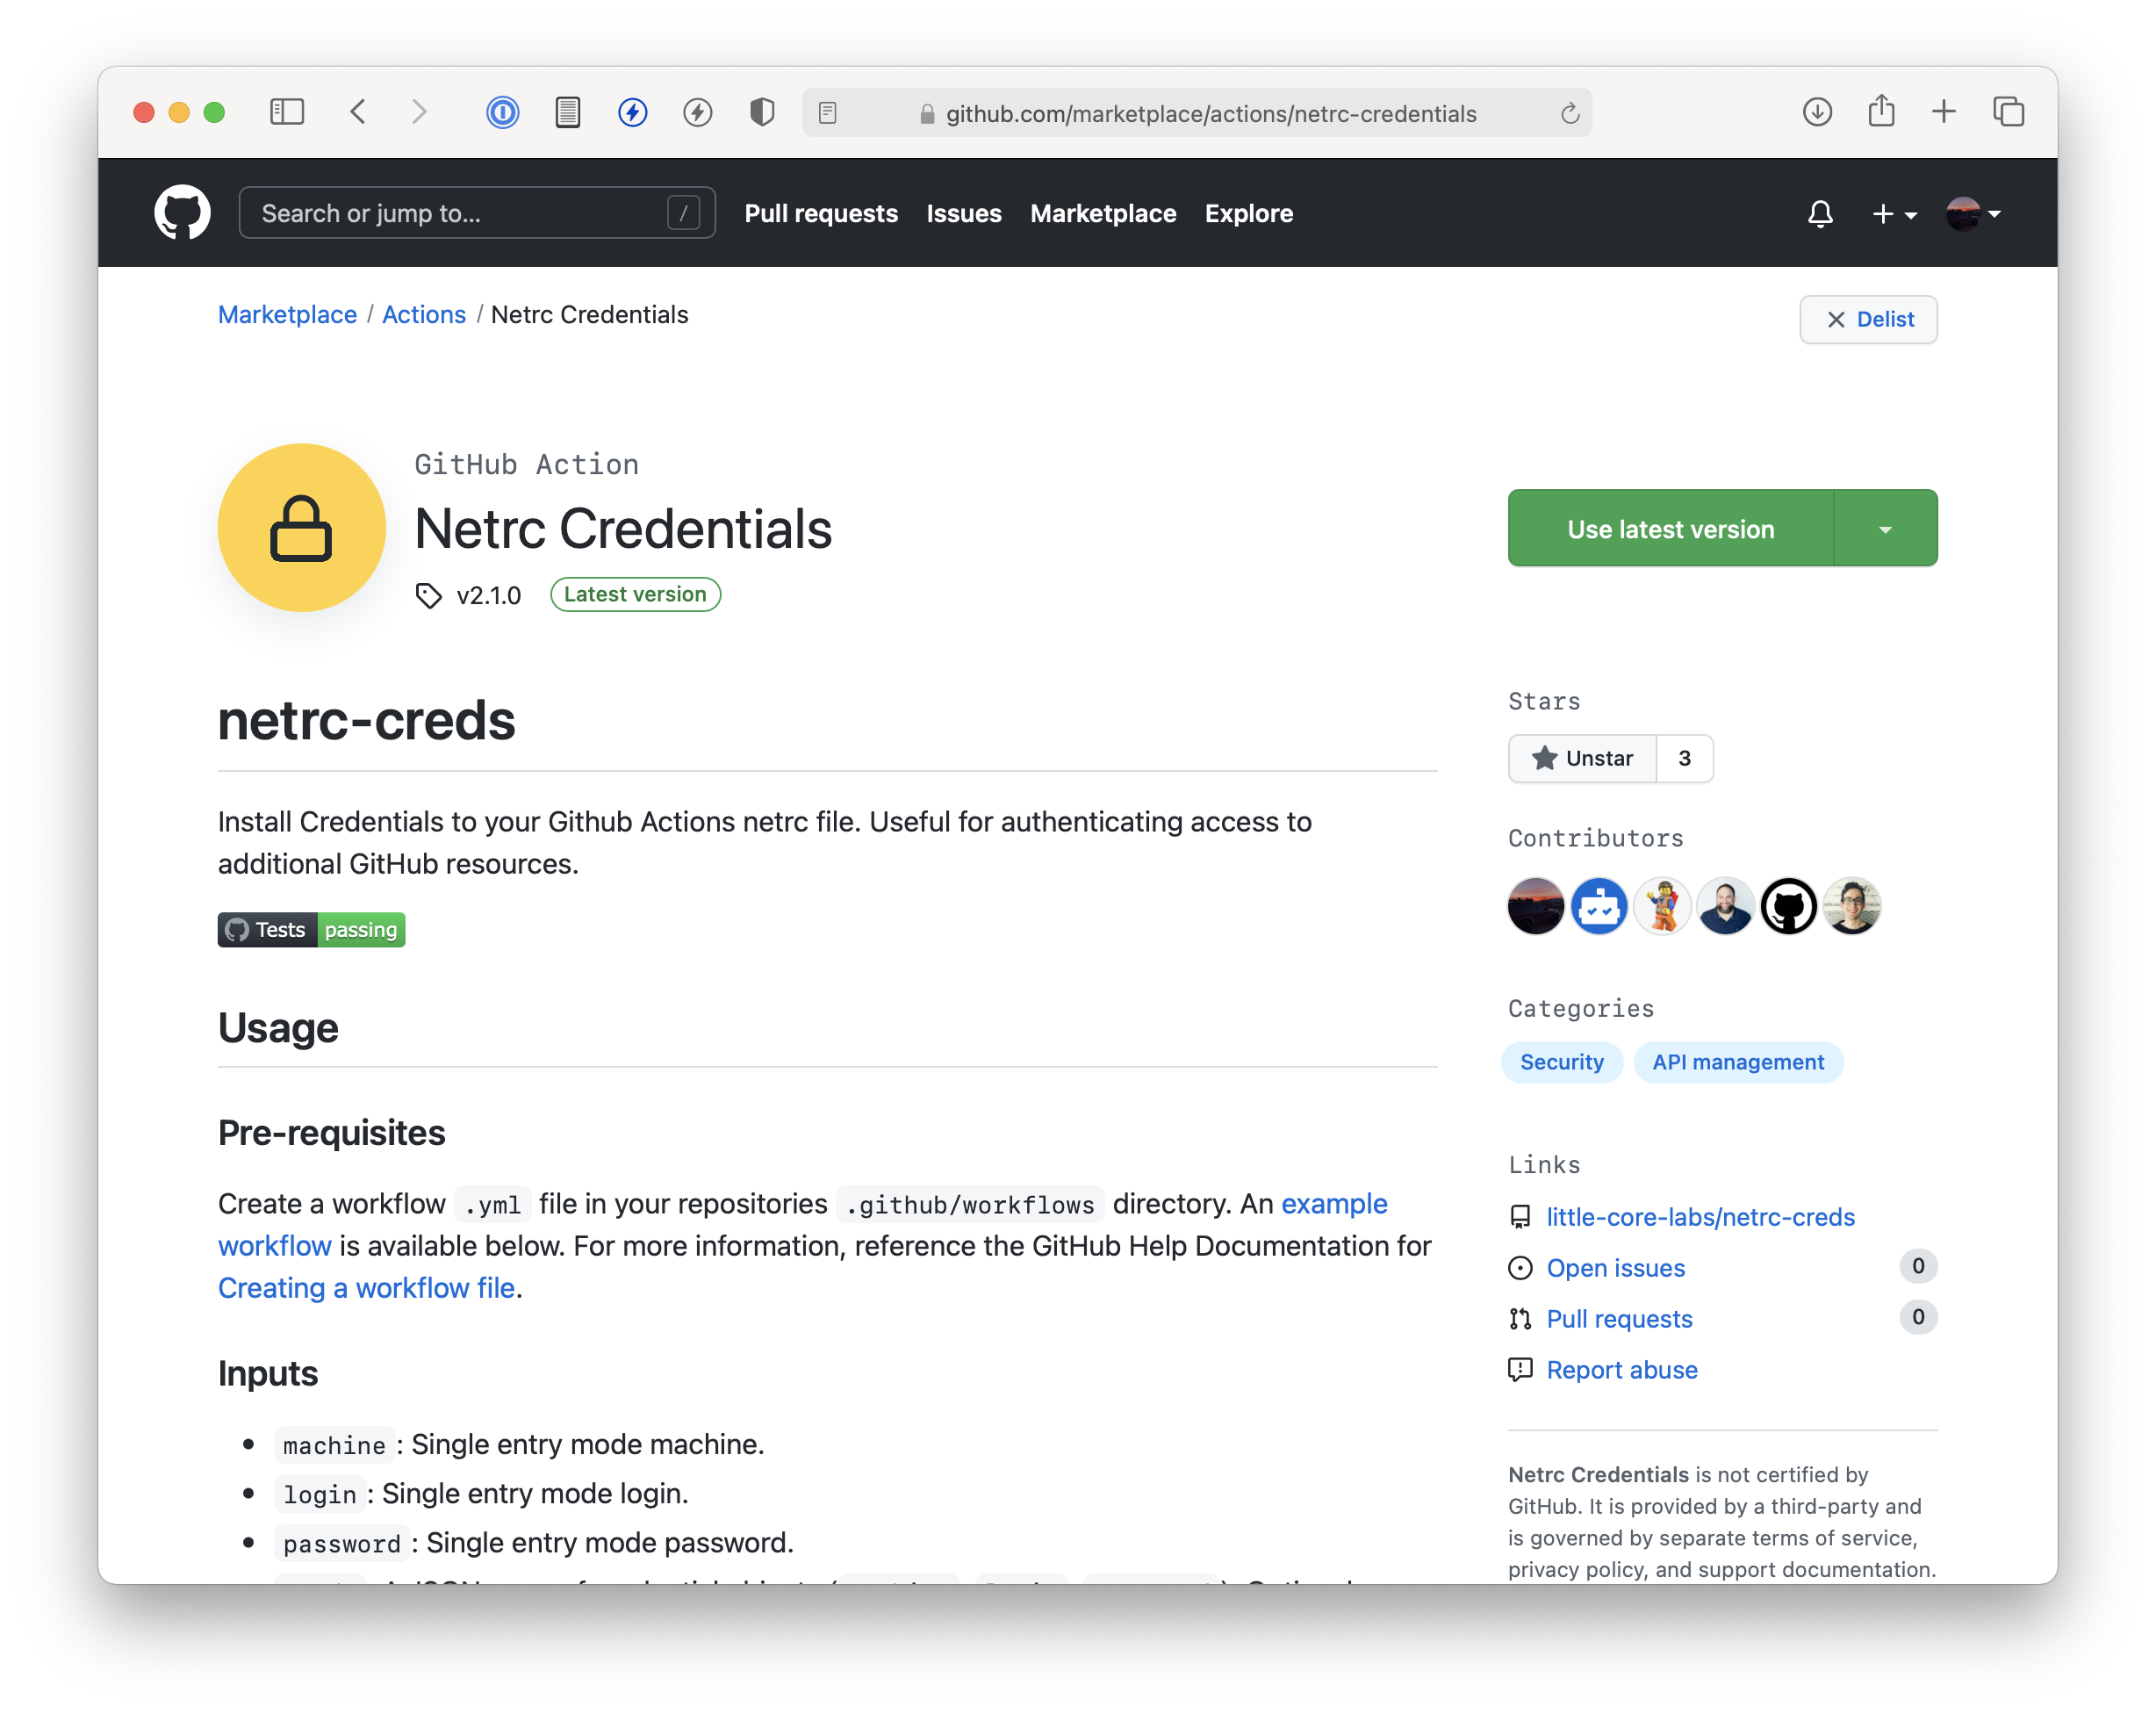Click Use latest version button
Image resolution: width=2156 pixels, height=1714 pixels.
click(1670, 529)
